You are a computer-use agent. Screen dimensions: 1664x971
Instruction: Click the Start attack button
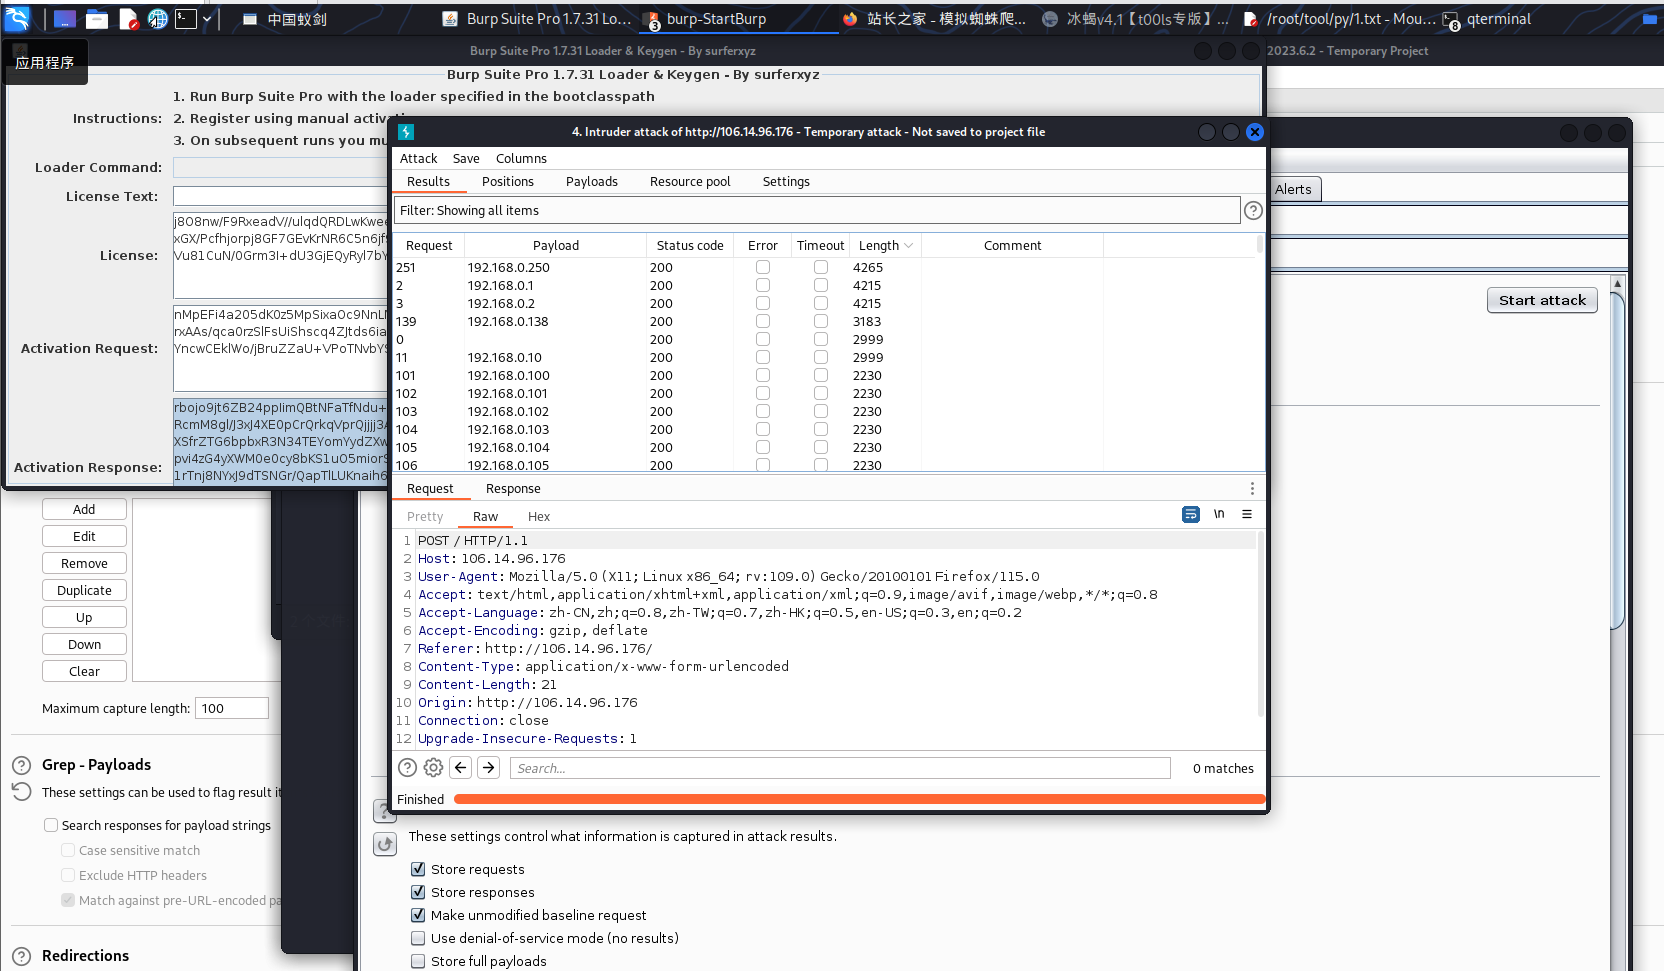[x=1542, y=300]
